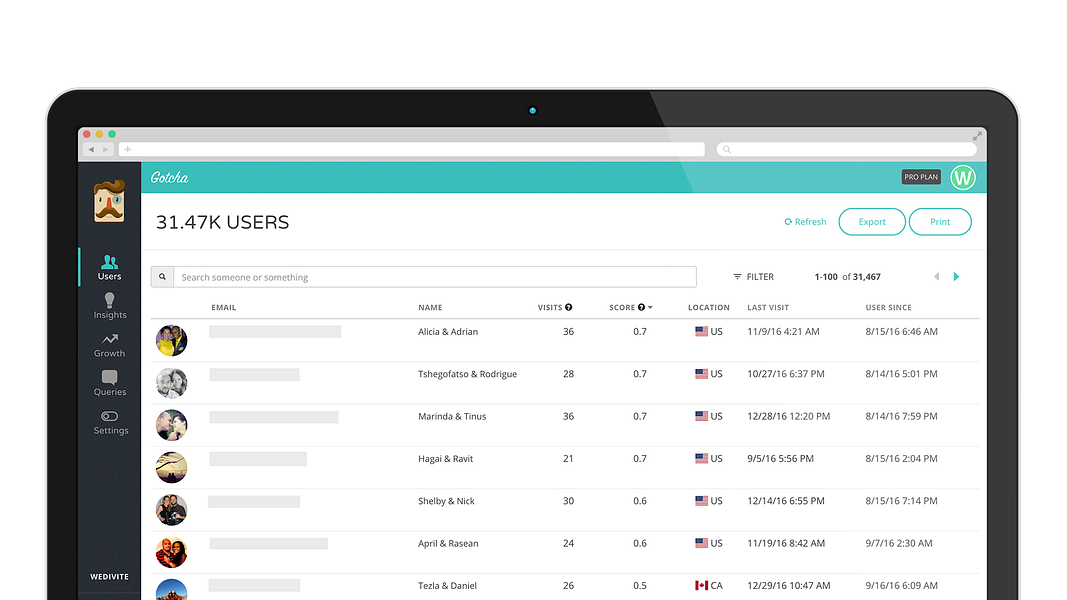Open Tshegofatso & Rodrigue's profile photo

pos(171,383)
